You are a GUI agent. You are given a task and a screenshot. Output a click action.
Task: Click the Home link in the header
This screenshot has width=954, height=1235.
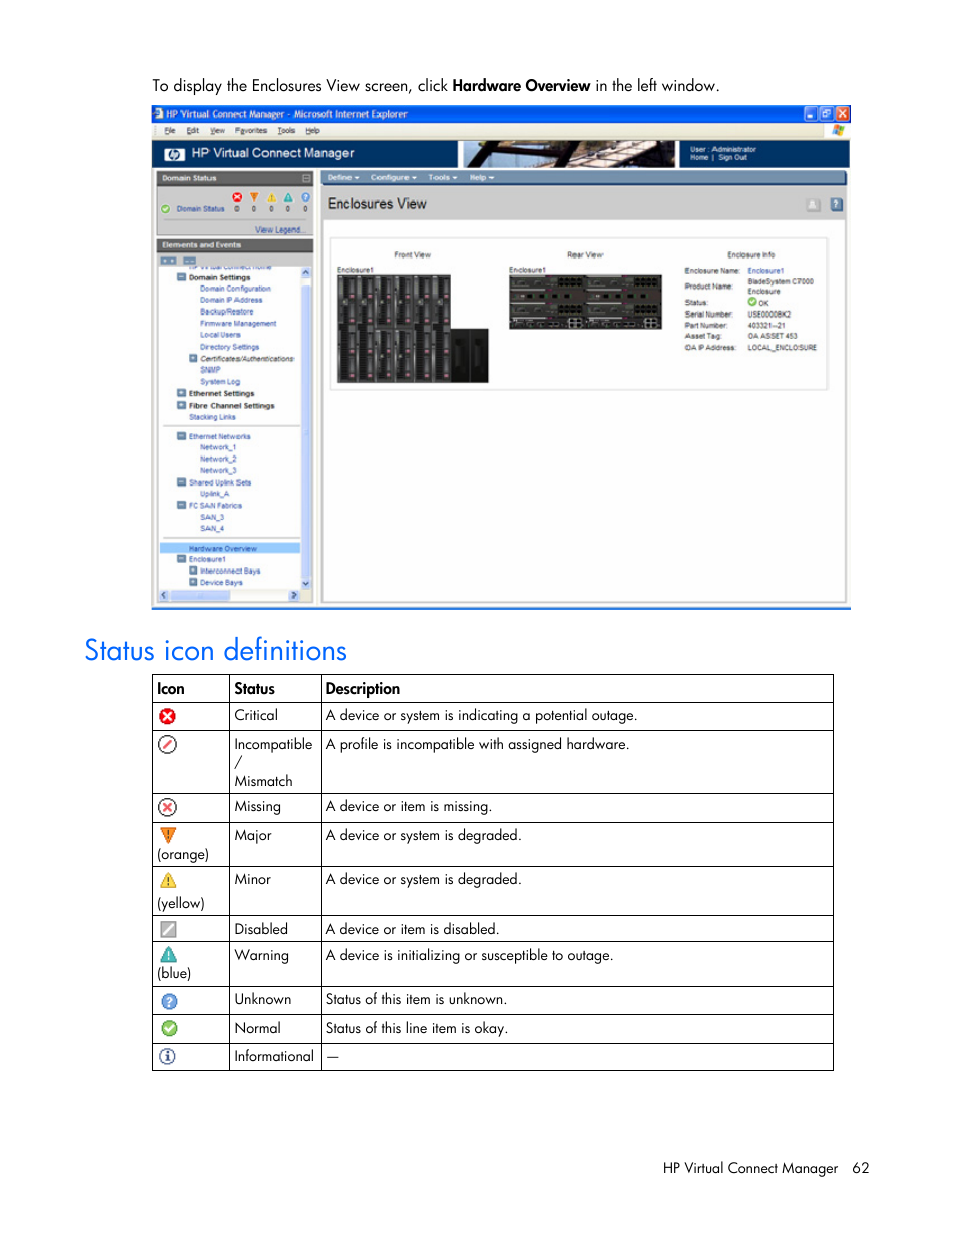[x=698, y=158]
